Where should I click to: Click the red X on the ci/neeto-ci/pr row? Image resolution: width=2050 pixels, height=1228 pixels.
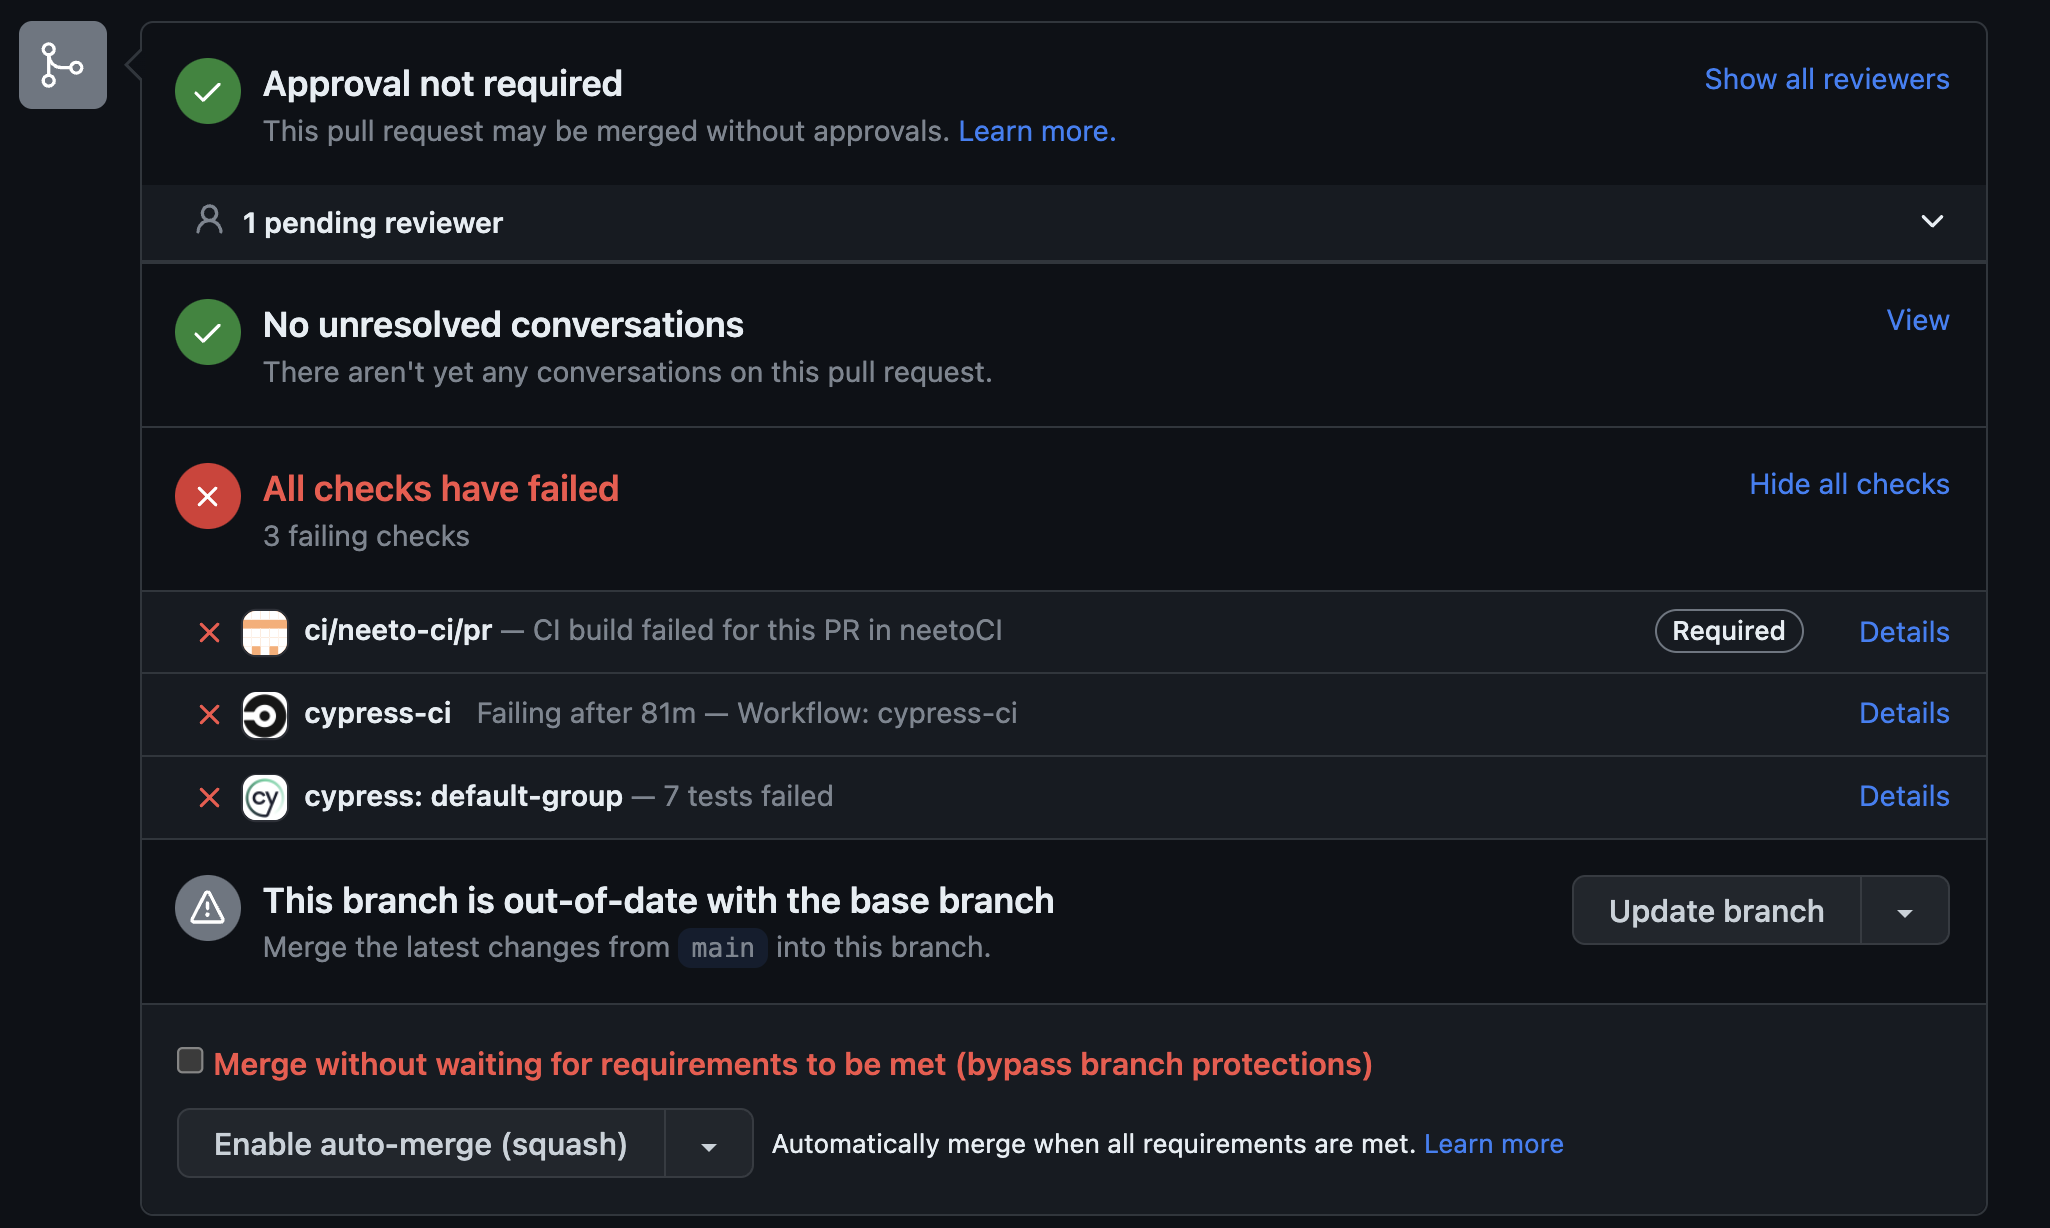click(x=209, y=632)
